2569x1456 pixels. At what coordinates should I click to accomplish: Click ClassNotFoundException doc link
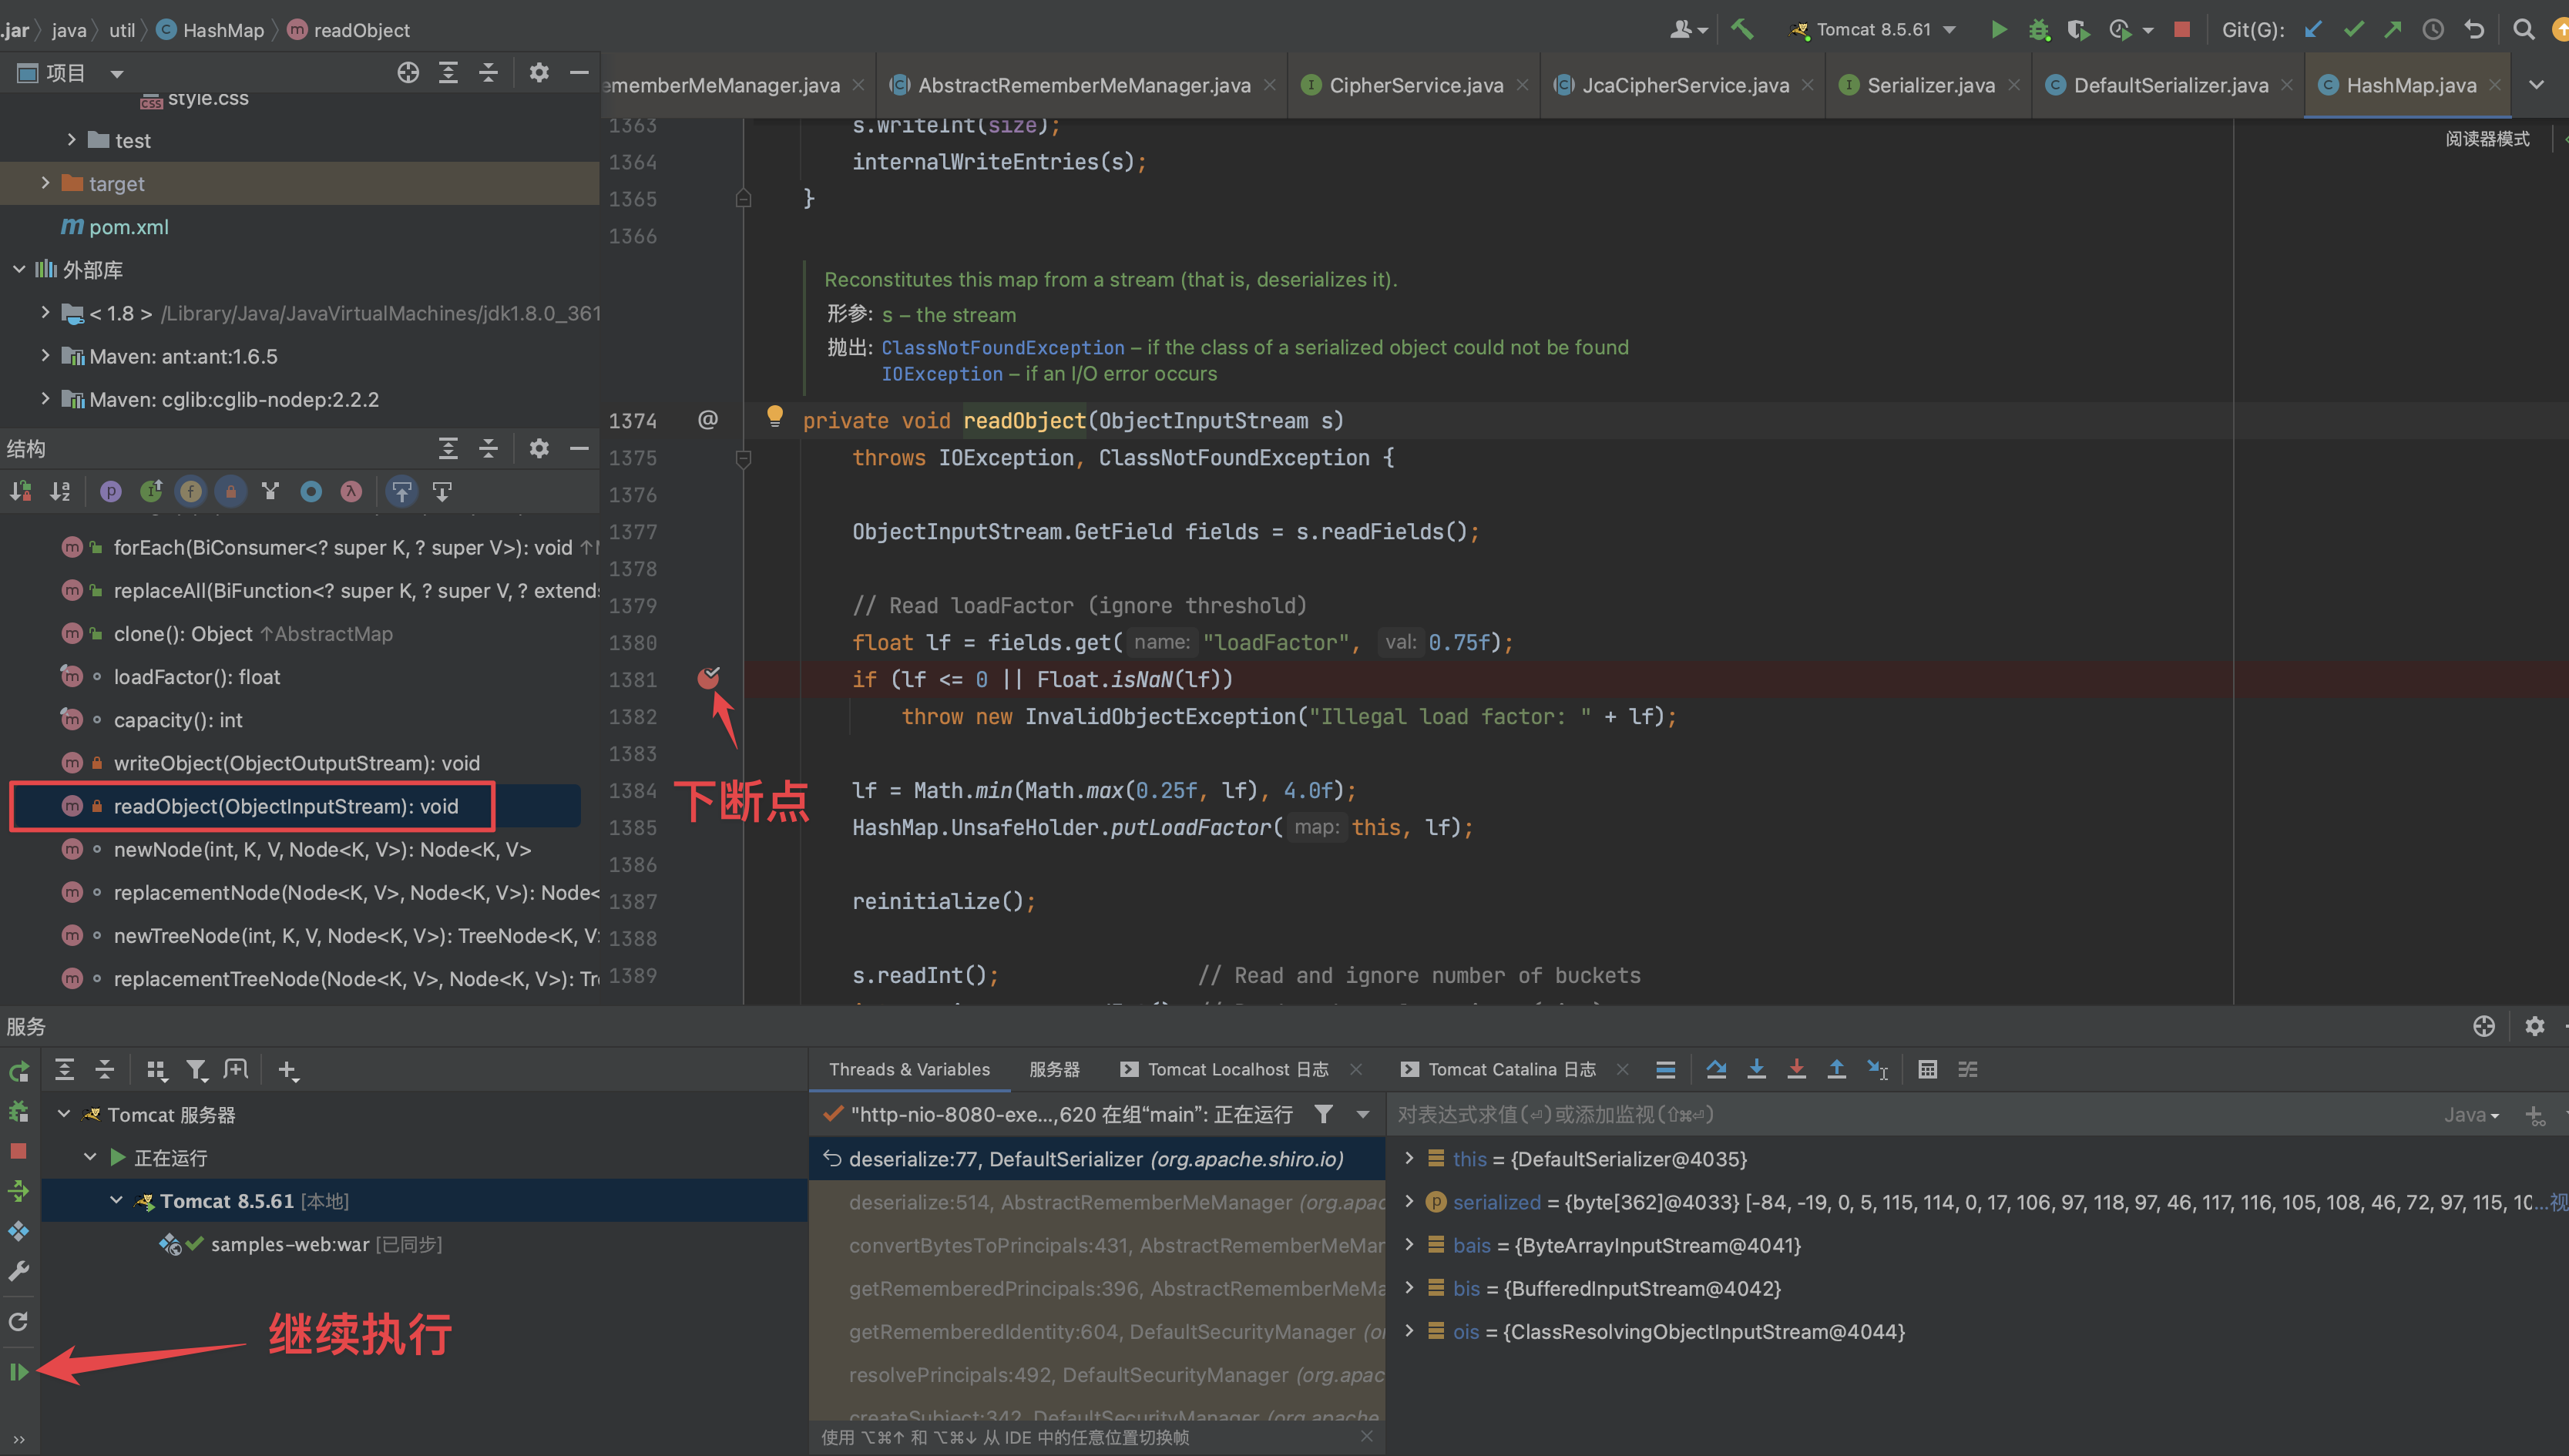point(1002,347)
